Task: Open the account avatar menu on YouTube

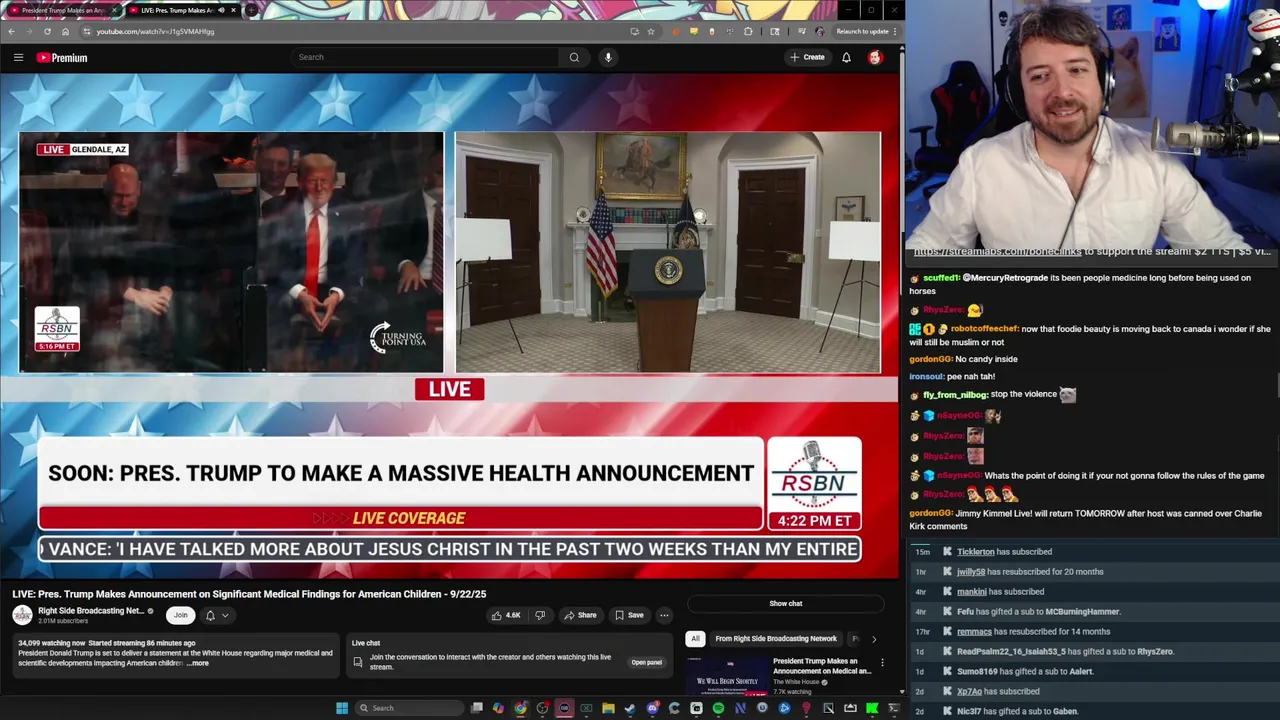Action: 875,57
